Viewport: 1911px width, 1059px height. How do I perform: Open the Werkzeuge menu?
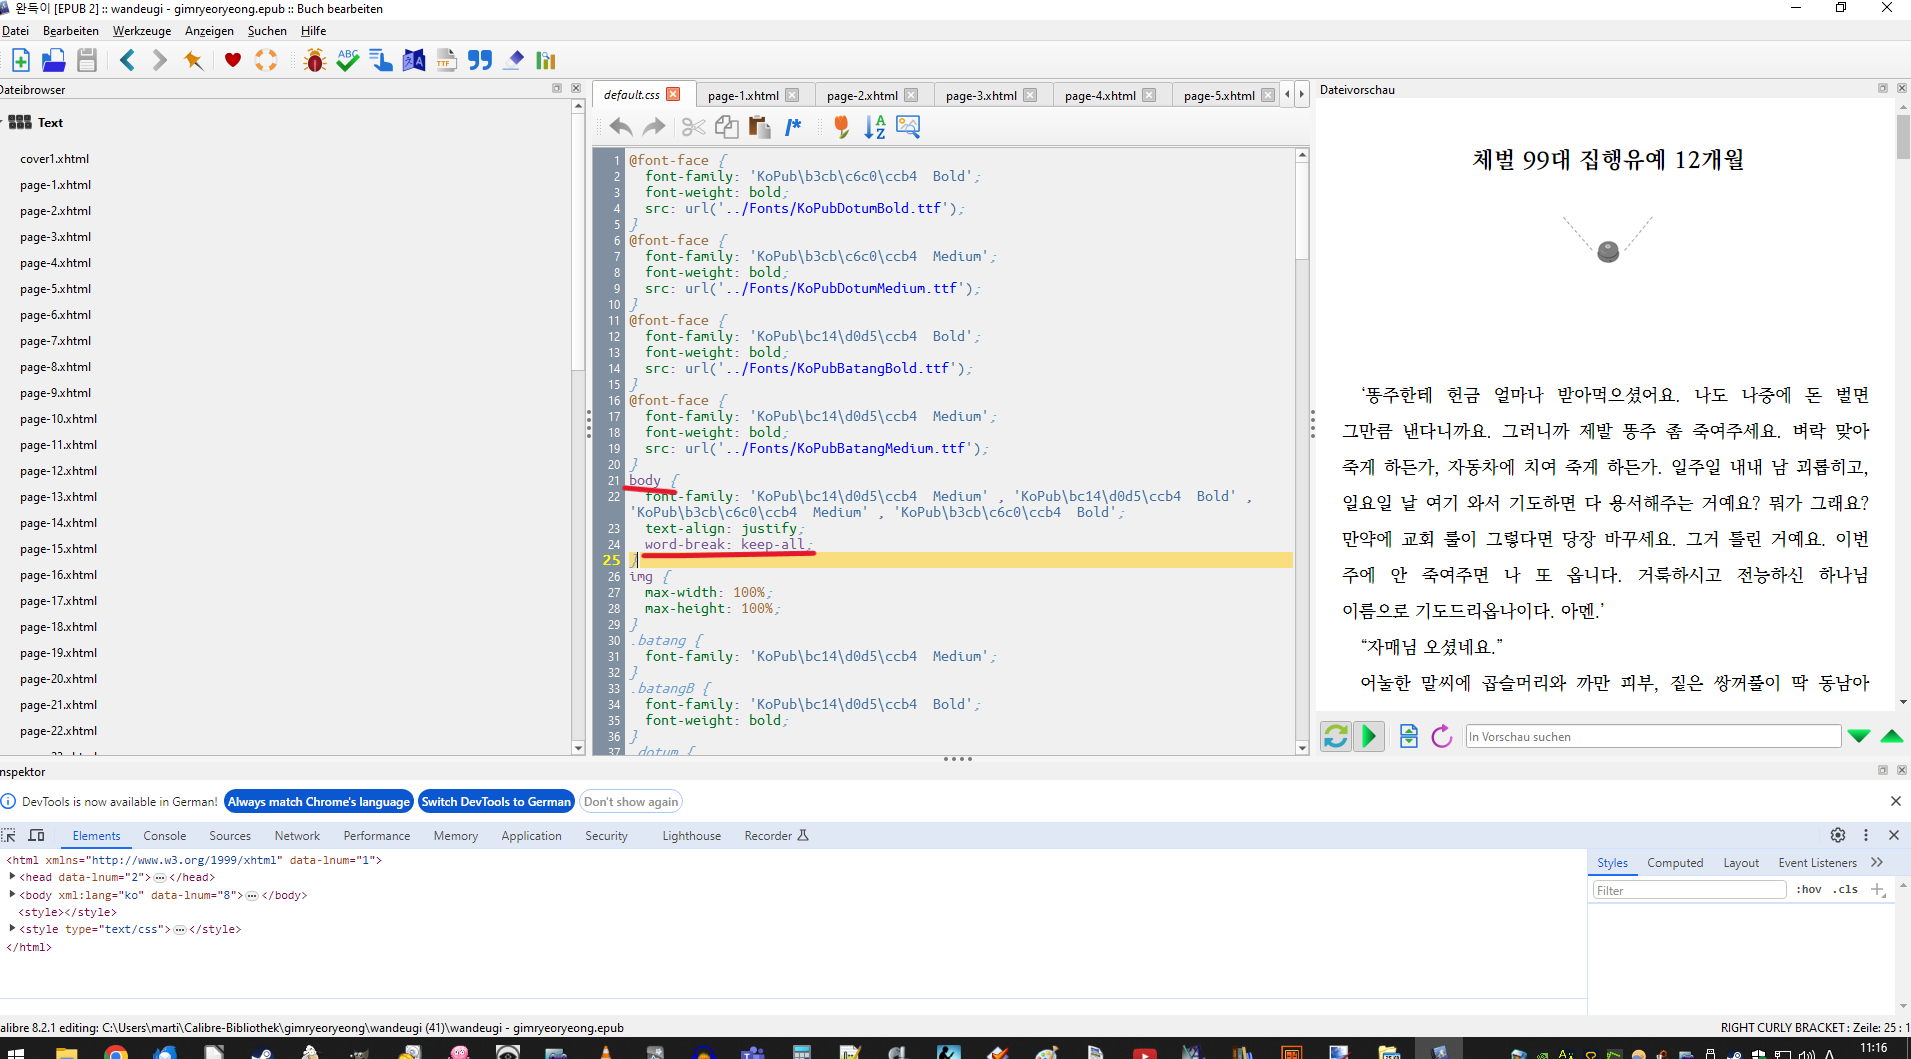[141, 31]
